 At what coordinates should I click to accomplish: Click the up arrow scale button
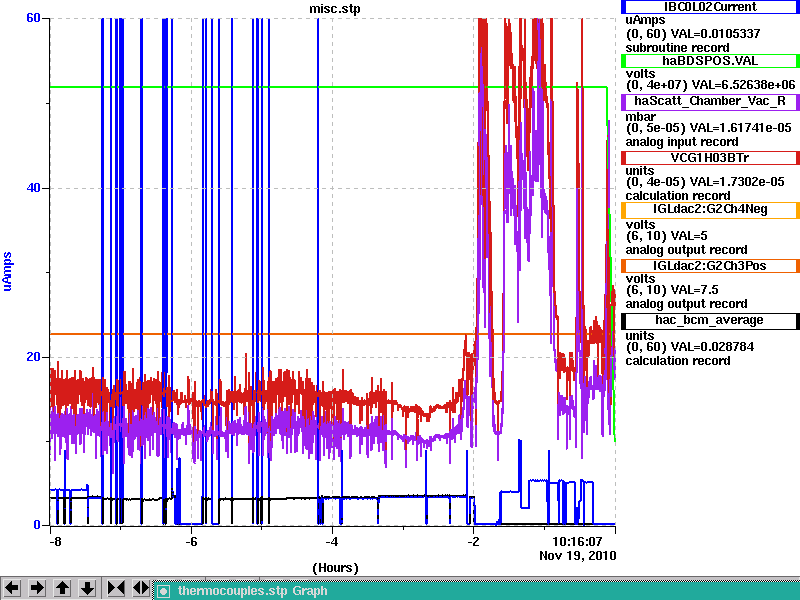click(x=62, y=588)
